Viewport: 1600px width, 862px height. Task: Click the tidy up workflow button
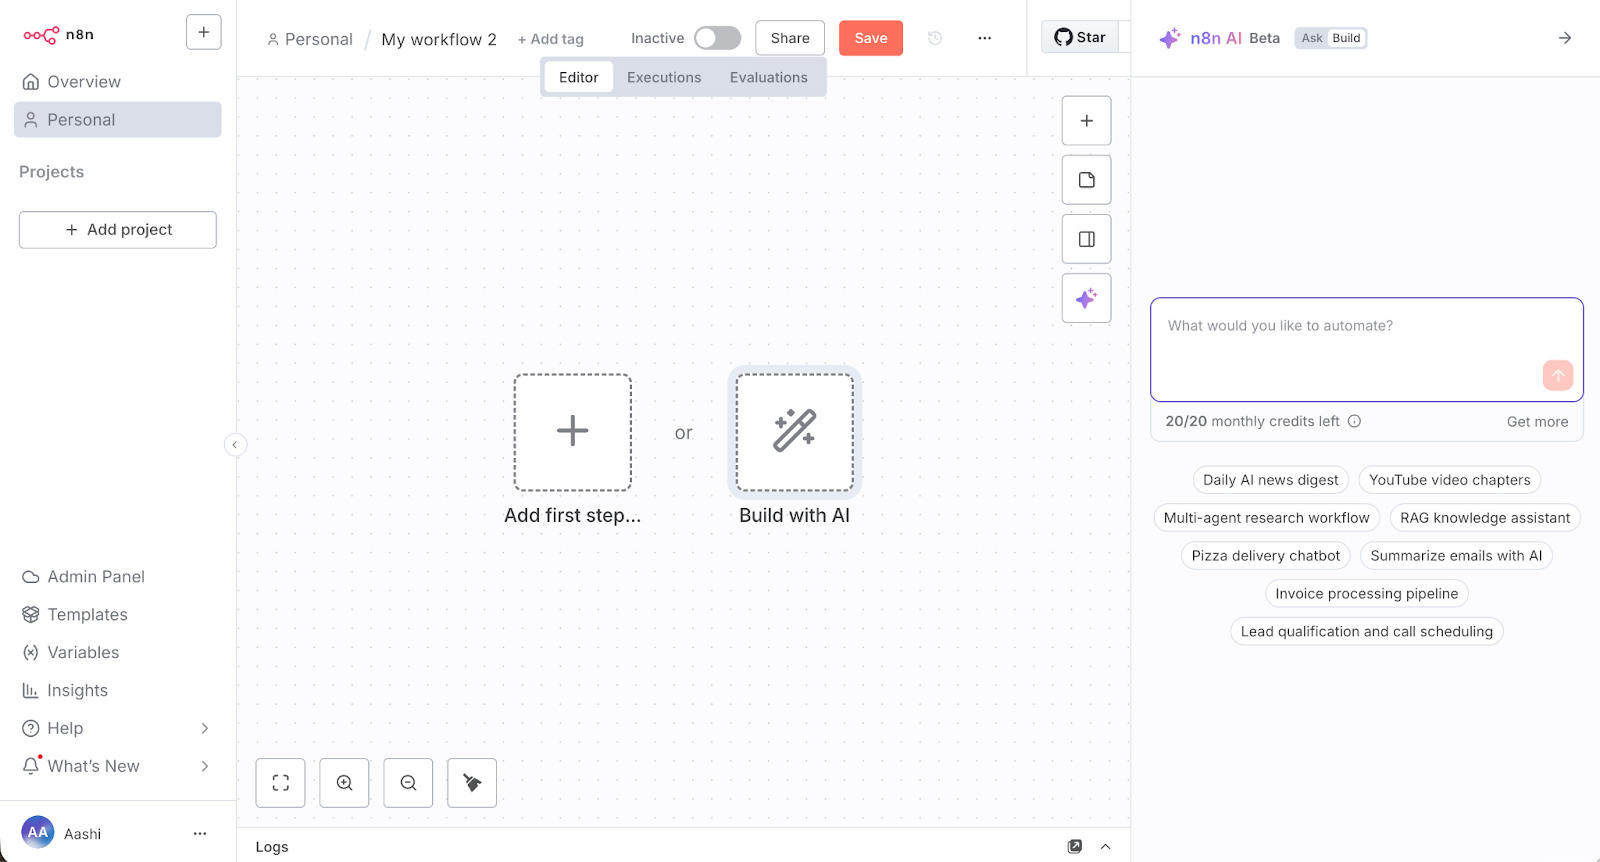point(473,783)
